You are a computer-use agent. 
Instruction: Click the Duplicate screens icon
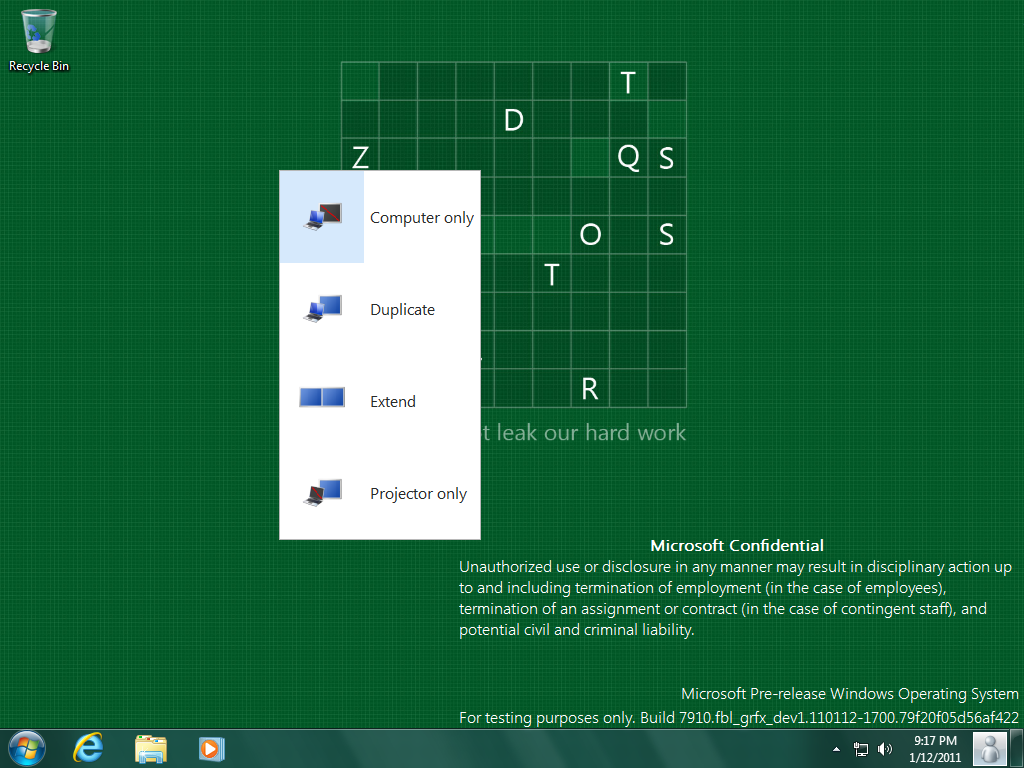pos(323,309)
